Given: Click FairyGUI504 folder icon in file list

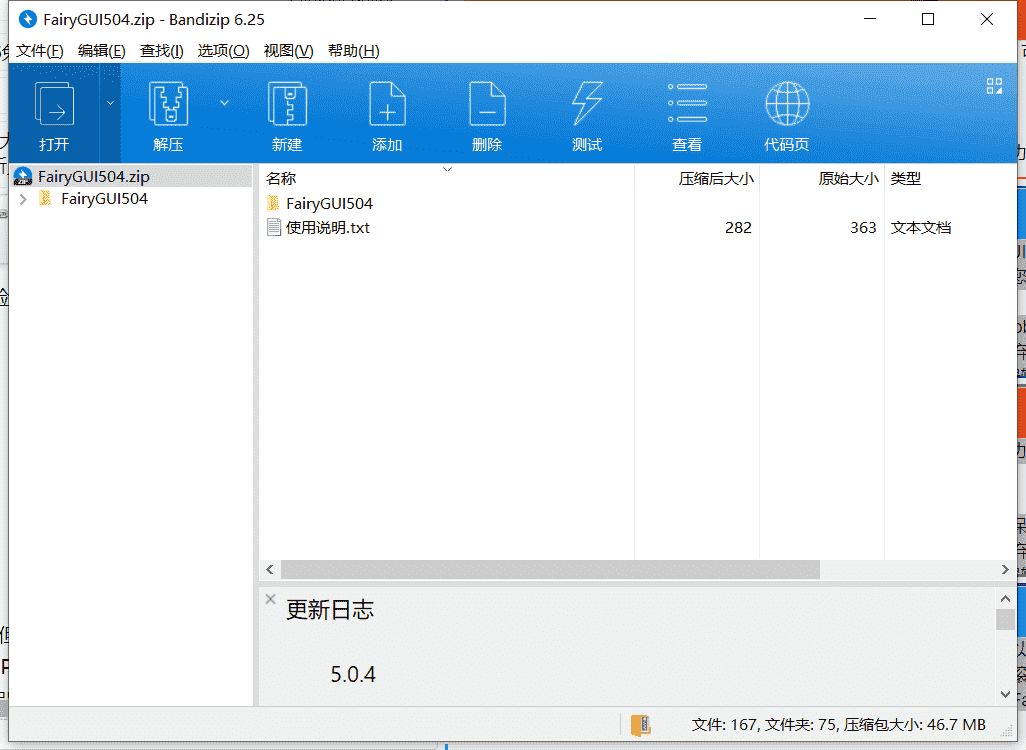Looking at the screenshot, I should pyautogui.click(x=274, y=204).
